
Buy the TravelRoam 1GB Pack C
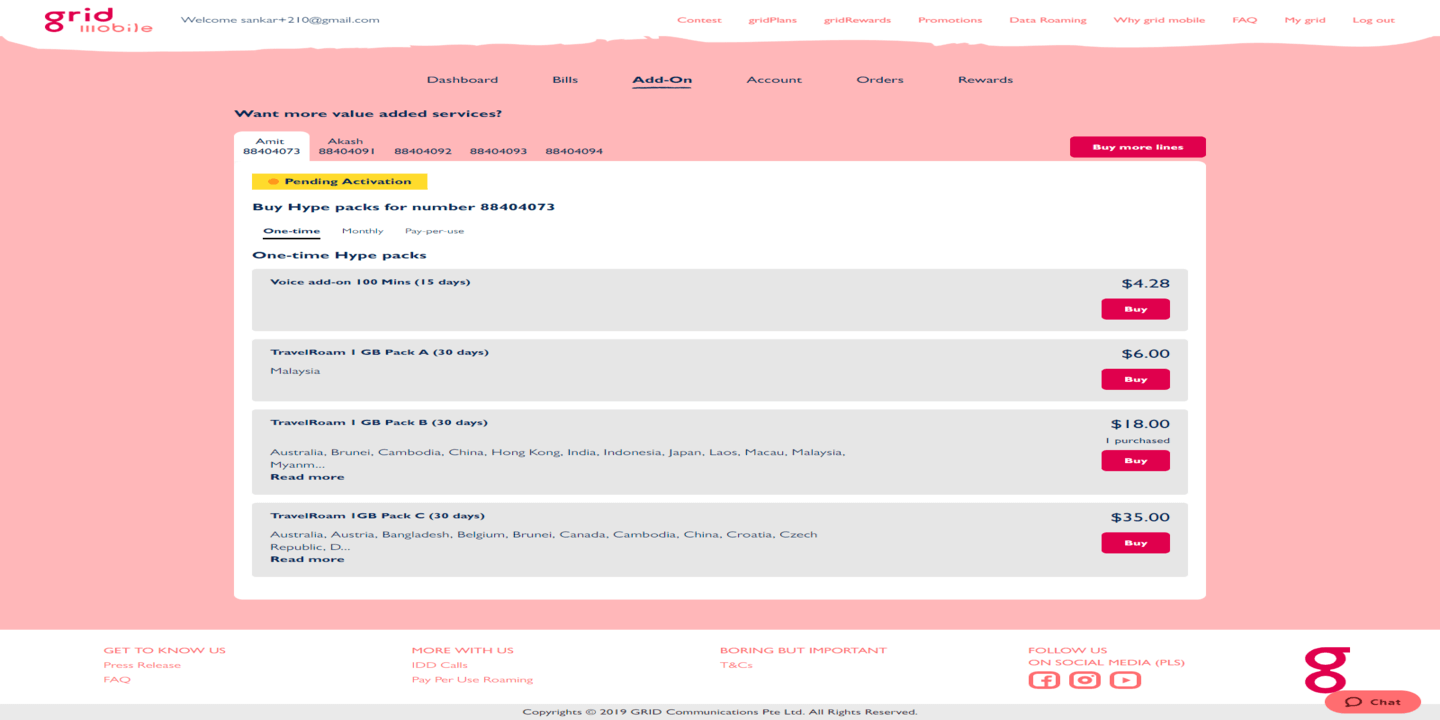point(1135,543)
